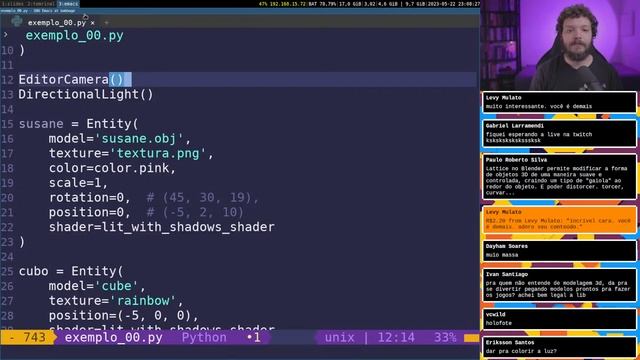Image resolution: width=640 pixels, height=360 pixels.
Task: Click Ivan Santiago's chat message
Action: coord(560,285)
